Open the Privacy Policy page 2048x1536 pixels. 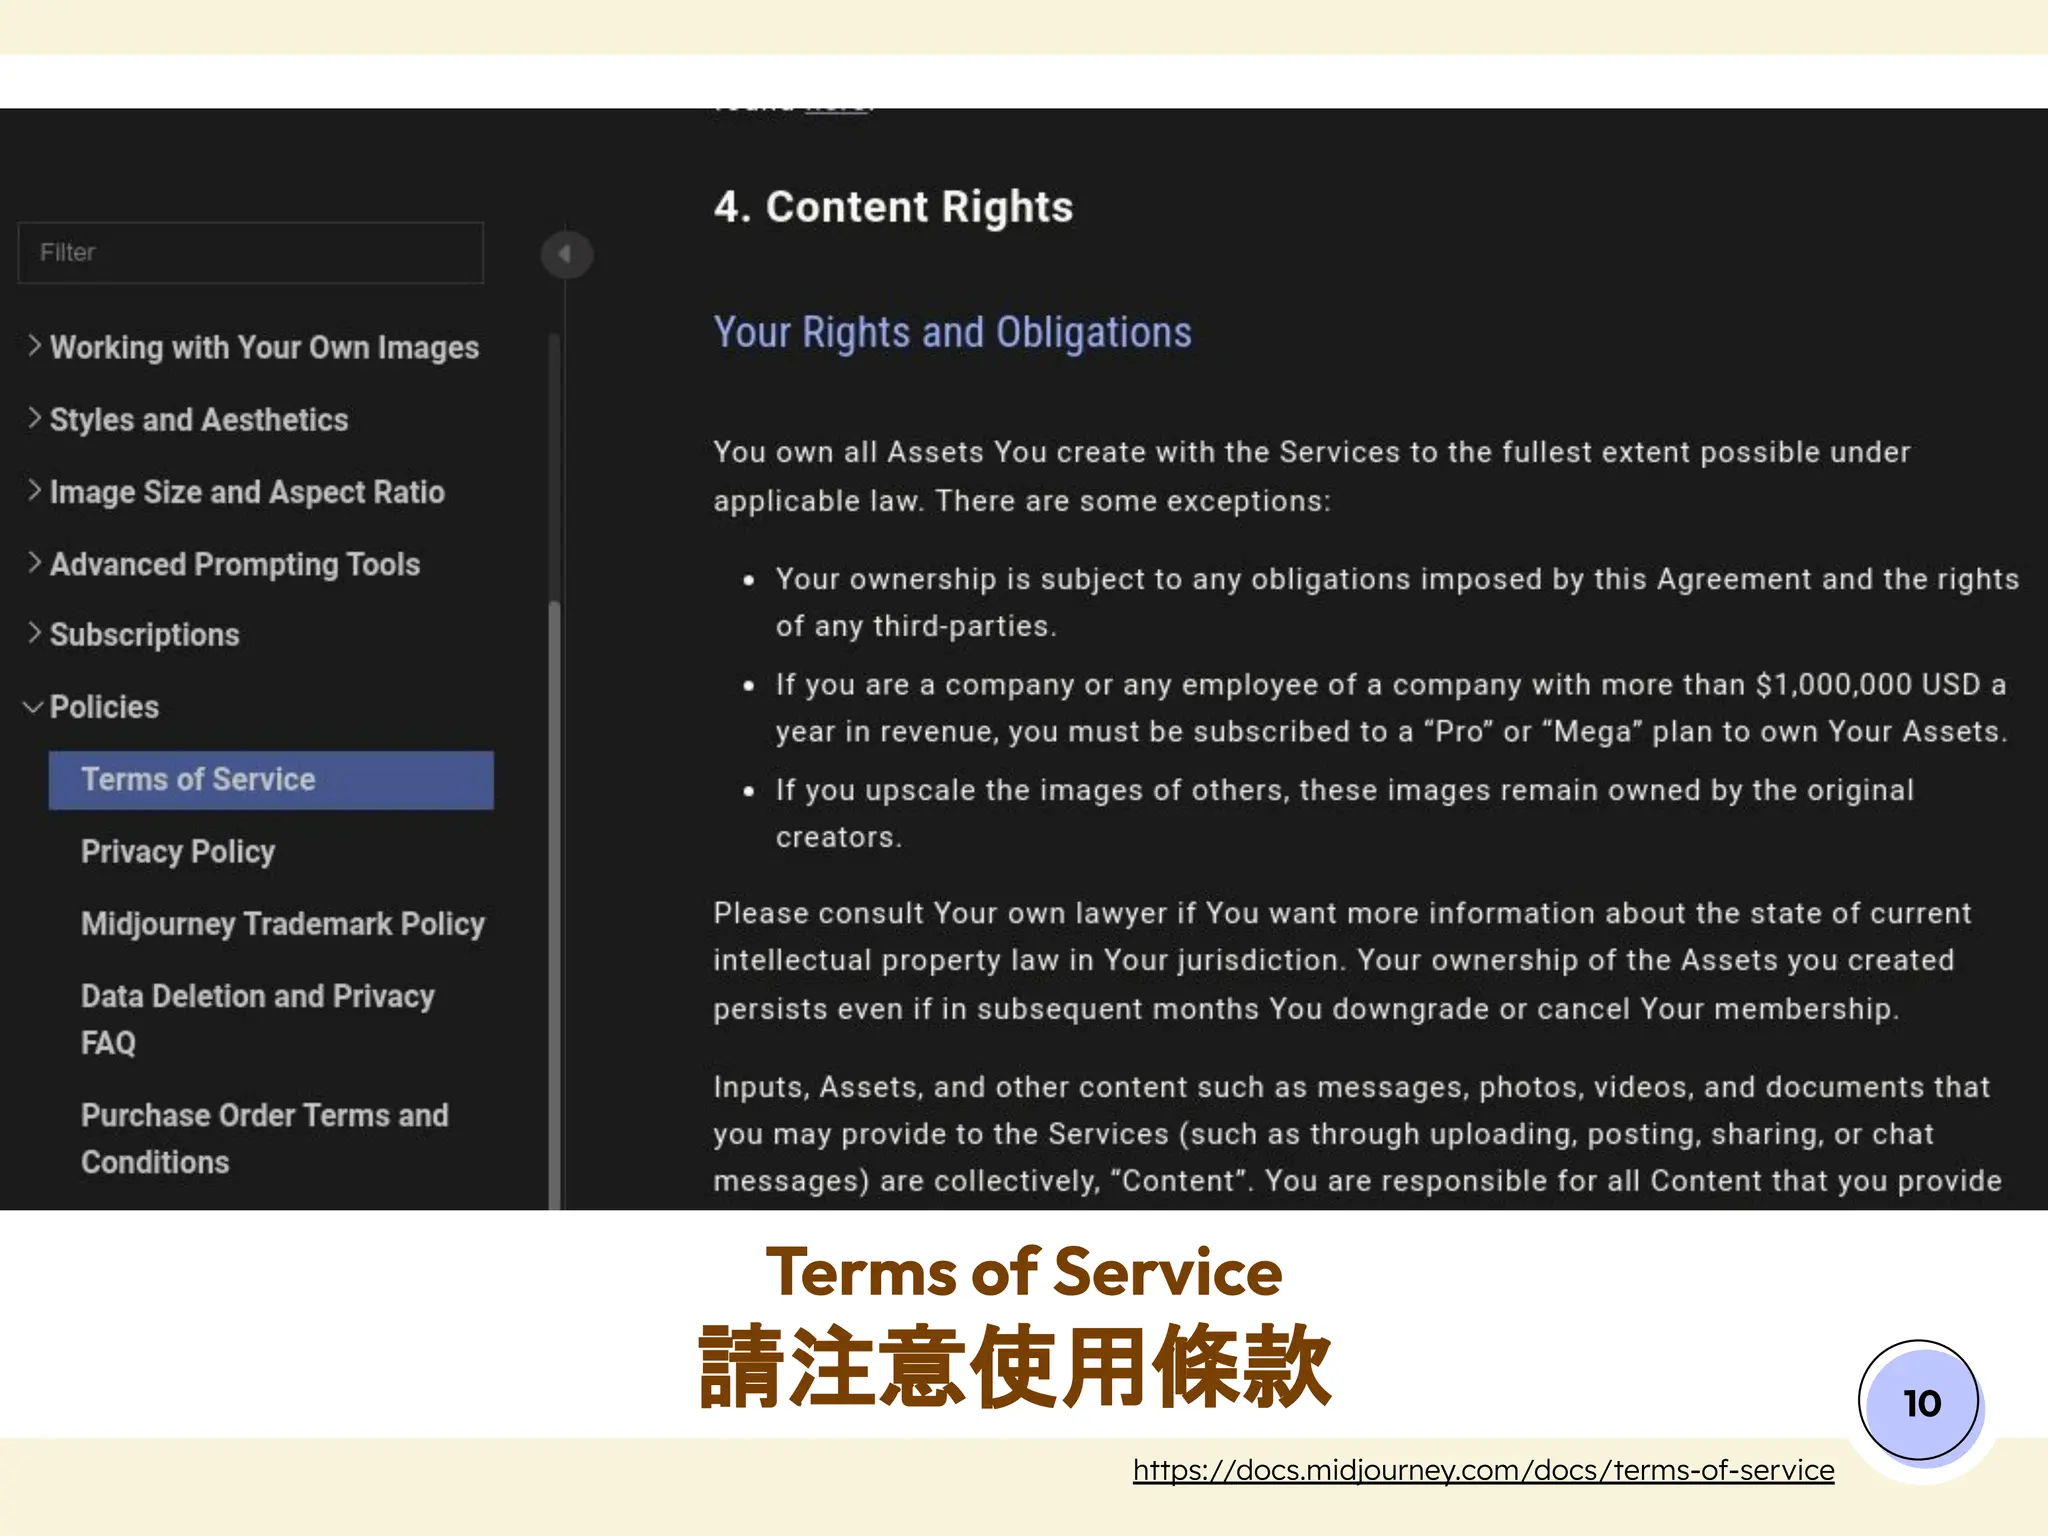point(178,852)
